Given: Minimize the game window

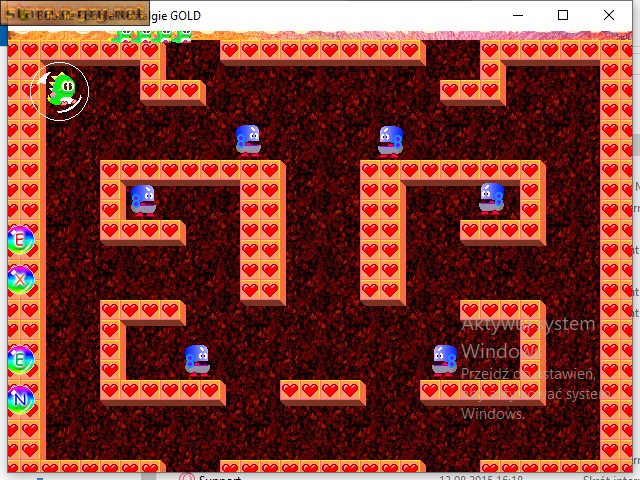Looking at the screenshot, I should 518,16.
